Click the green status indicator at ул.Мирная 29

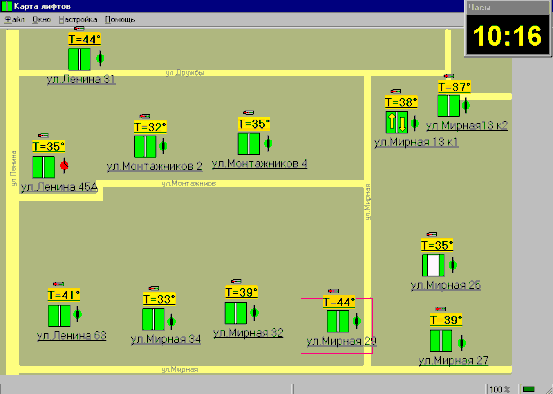[x=357, y=321]
